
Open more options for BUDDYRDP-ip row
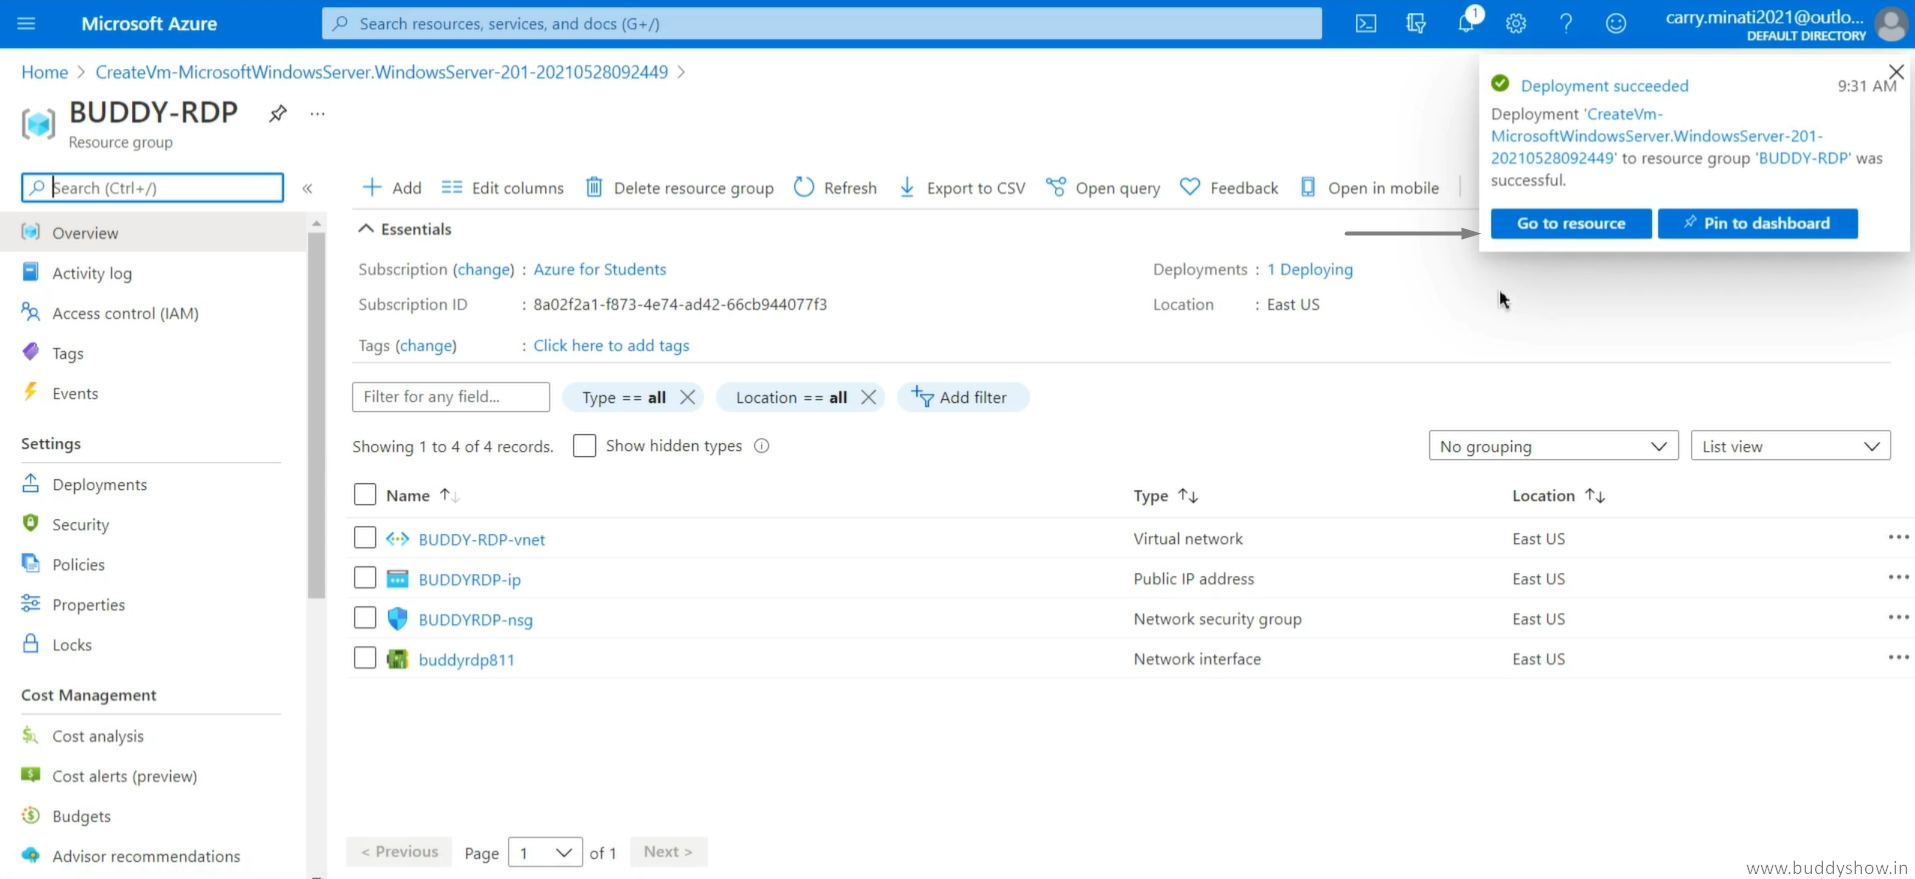(1898, 578)
